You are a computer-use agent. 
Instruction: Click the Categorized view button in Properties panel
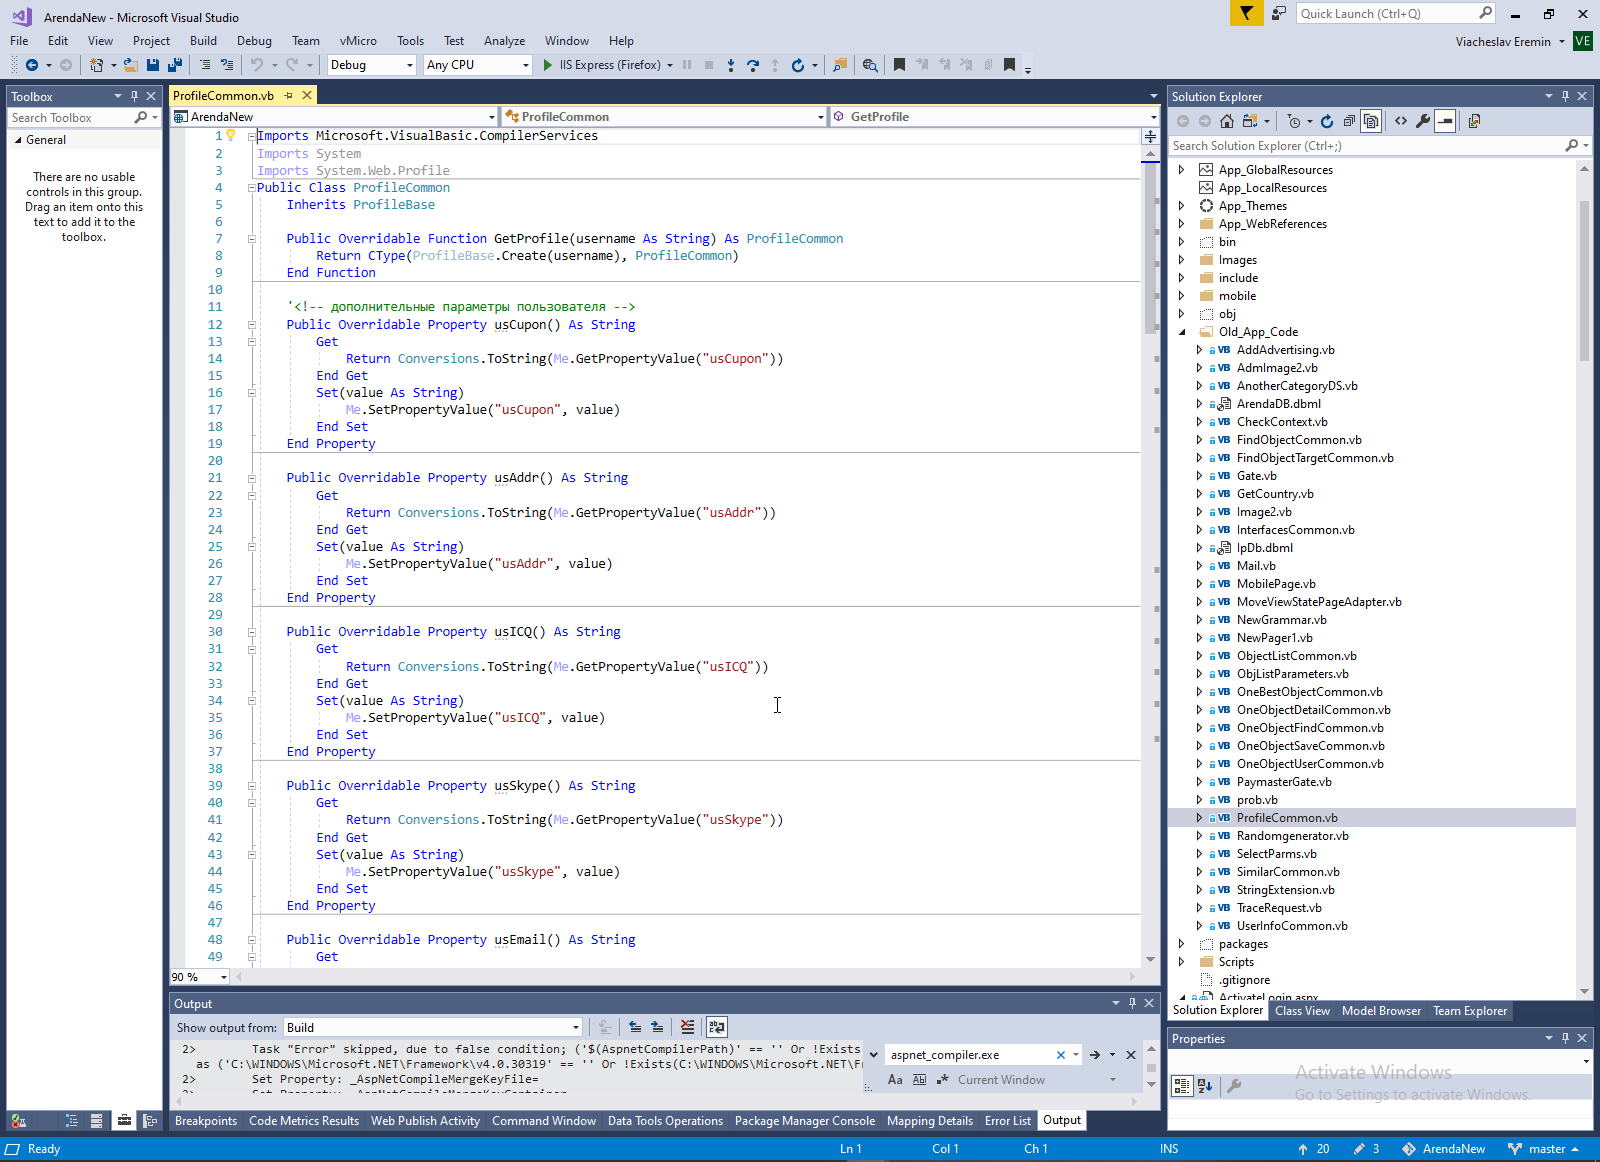pos(1182,1086)
